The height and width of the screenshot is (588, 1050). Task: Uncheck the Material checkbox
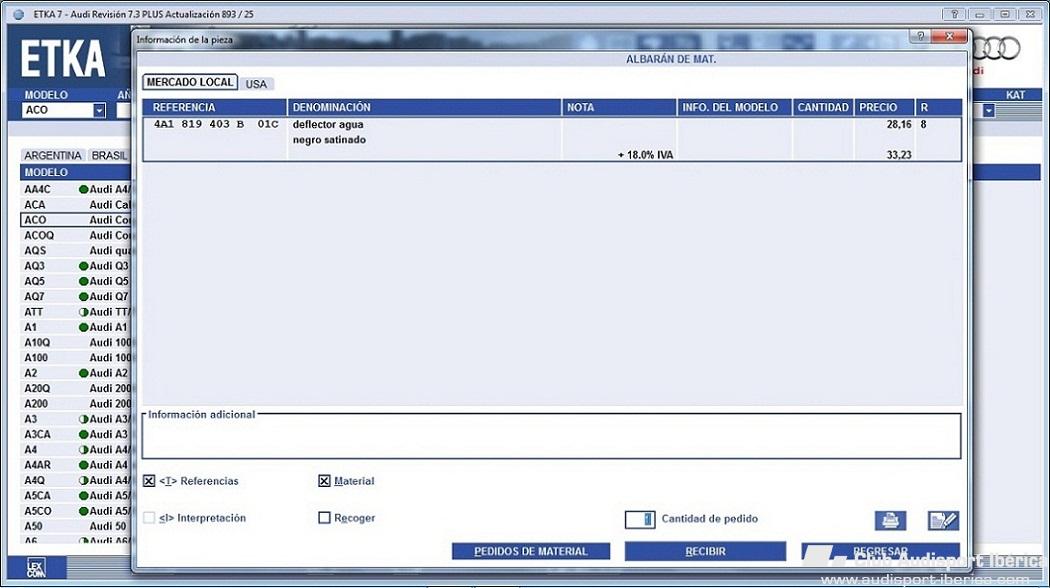[324, 481]
